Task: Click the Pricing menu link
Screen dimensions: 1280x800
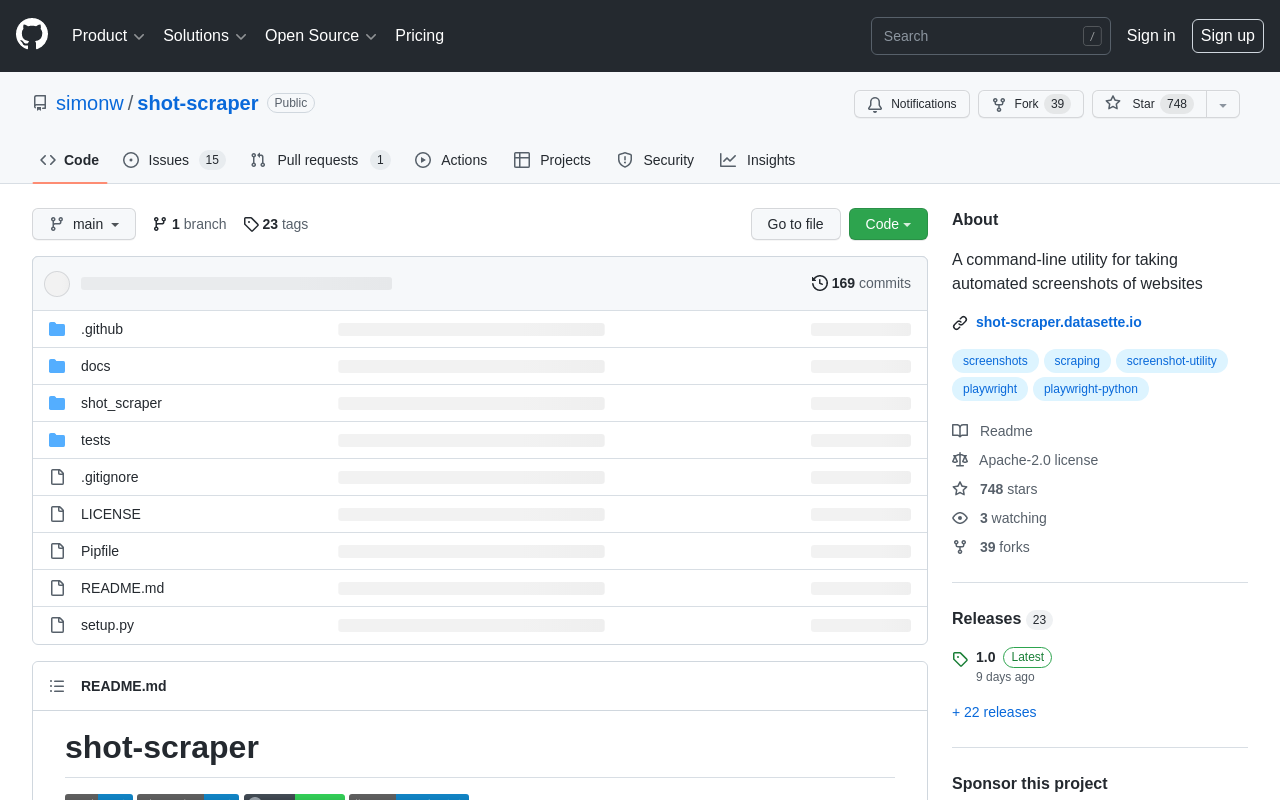Action: [419, 36]
